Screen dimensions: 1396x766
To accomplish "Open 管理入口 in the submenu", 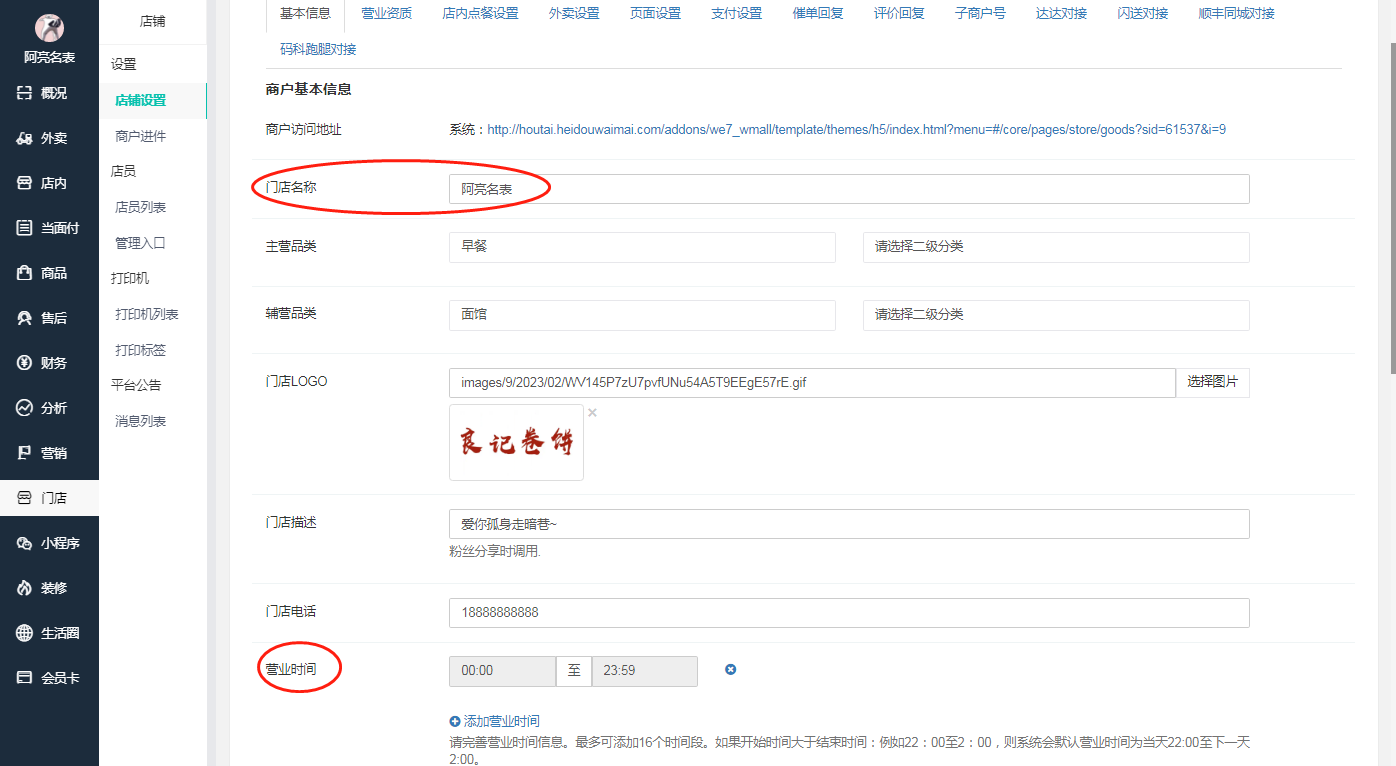I will [141, 243].
